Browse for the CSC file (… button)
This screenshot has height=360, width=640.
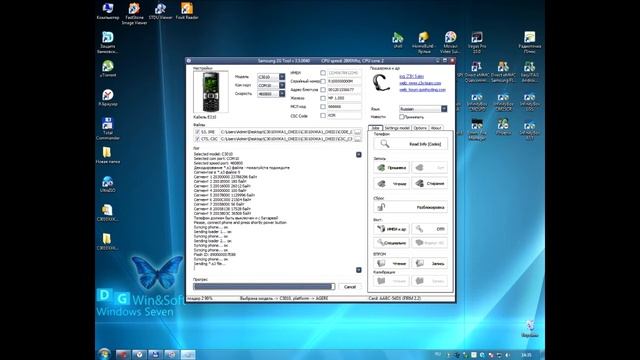[x=358, y=139]
